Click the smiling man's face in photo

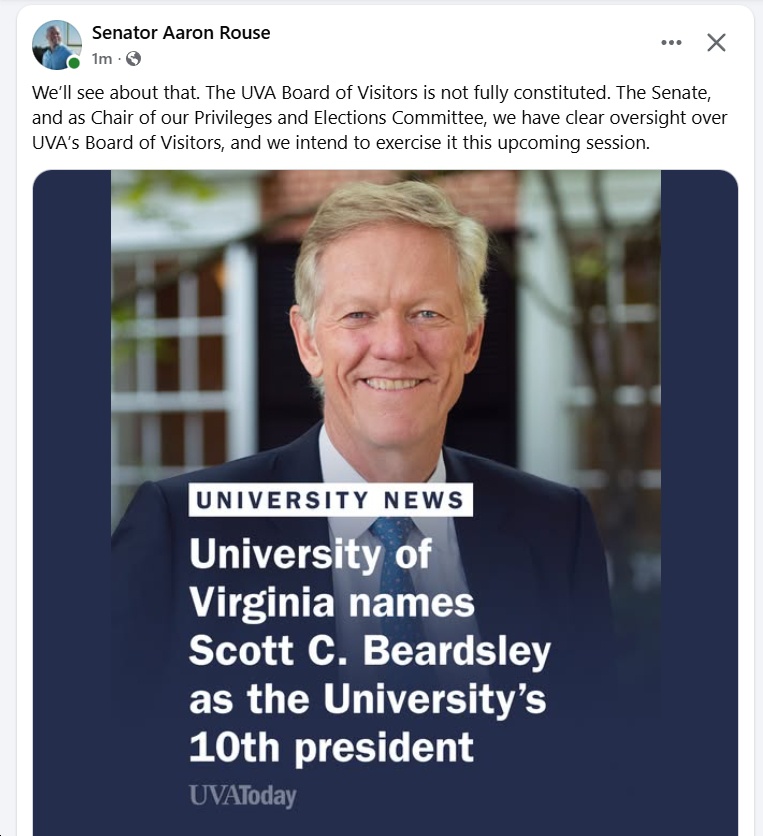[392, 320]
